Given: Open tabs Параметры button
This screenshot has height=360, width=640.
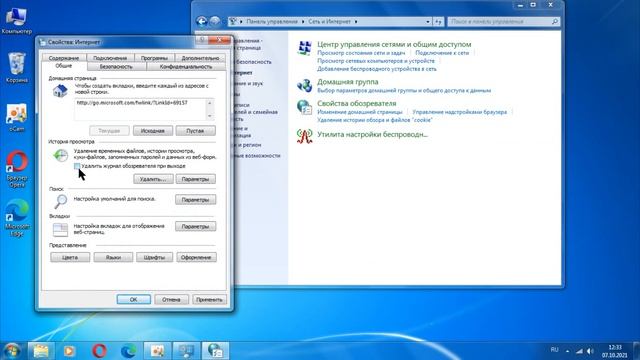Looking at the screenshot, I should coord(196,227).
